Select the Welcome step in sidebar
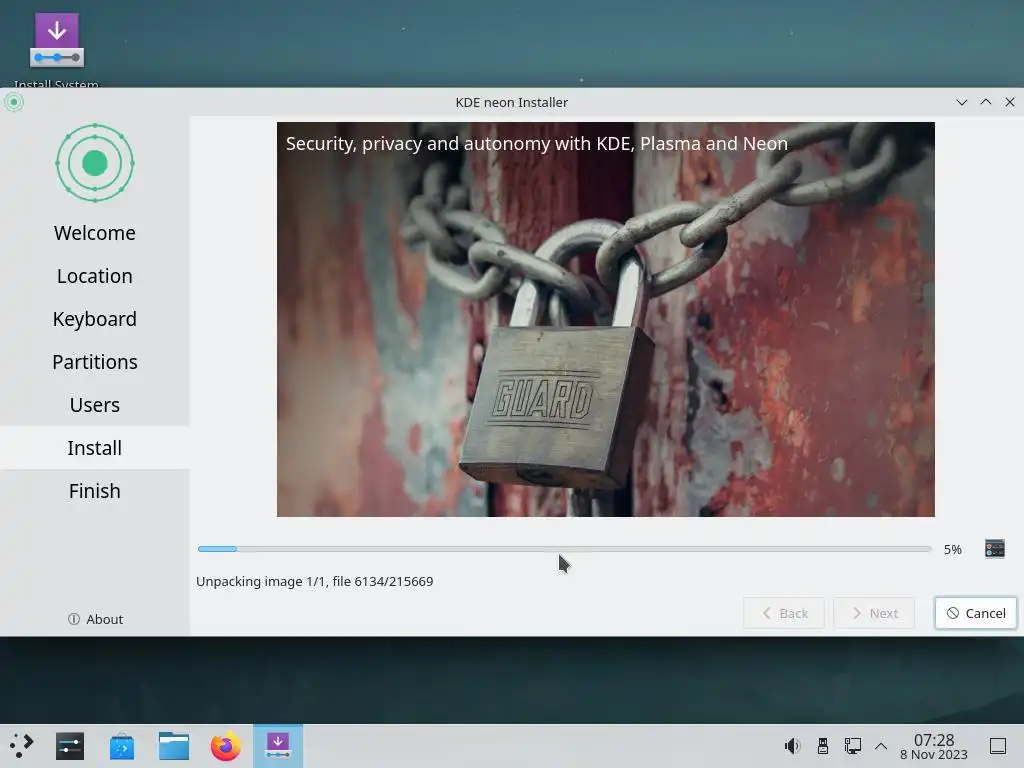 pyautogui.click(x=95, y=233)
